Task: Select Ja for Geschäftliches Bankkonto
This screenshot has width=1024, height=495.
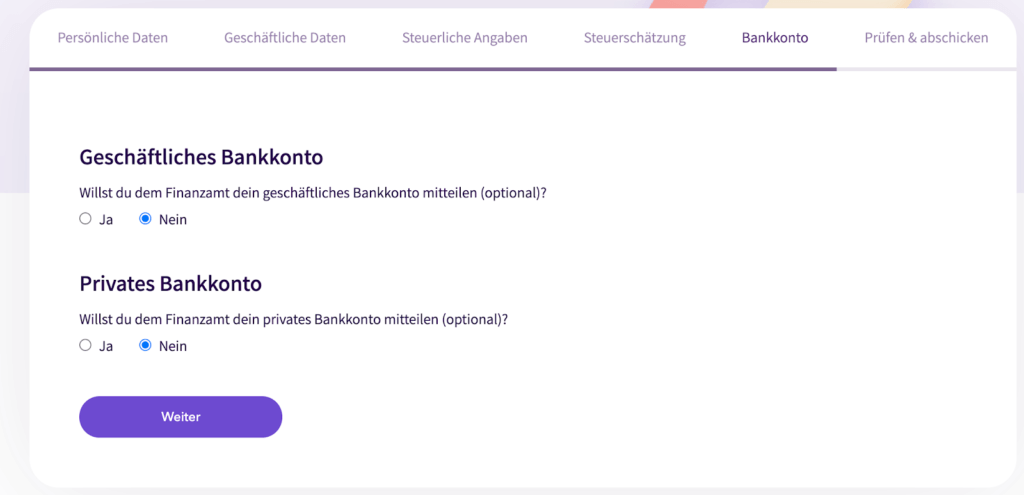Action: [x=85, y=219]
